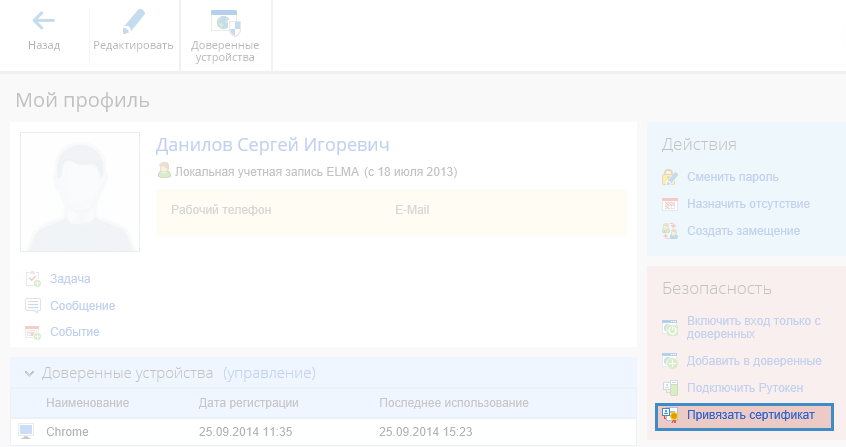Click the Назад back arrow icon
Image resolution: width=846 pixels, height=447 pixels.
[44, 21]
